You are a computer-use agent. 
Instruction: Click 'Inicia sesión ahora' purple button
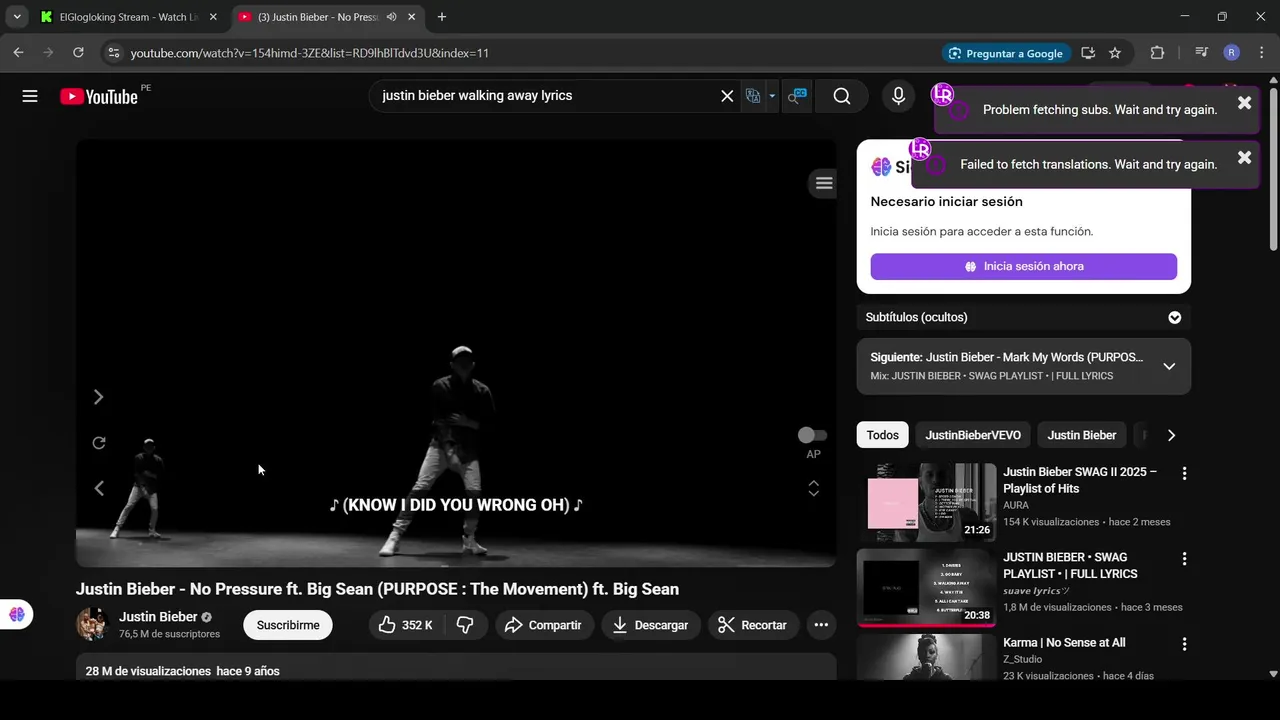click(x=1023, y=266)
